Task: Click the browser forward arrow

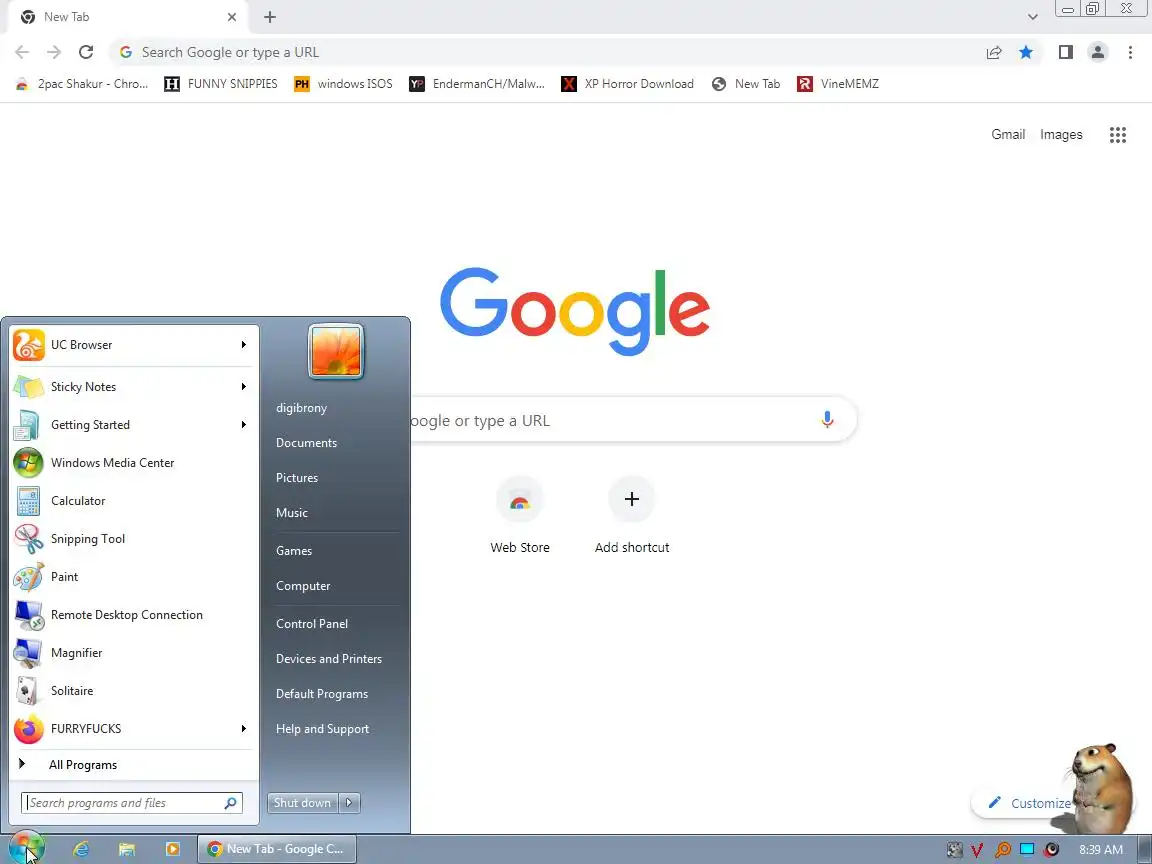Action: point(54,52)
